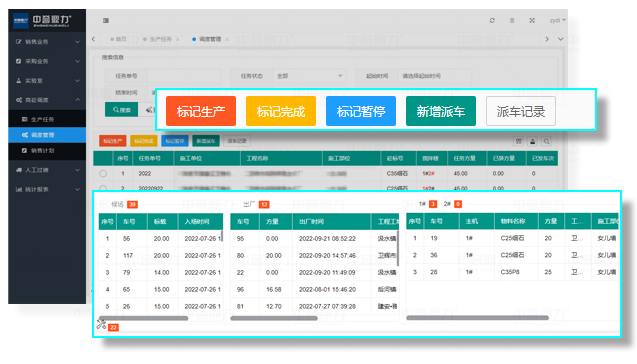The width and height of the screenshot is (637, 364).
Task: Select the 调度管理 tab
Action: point(207,39)
